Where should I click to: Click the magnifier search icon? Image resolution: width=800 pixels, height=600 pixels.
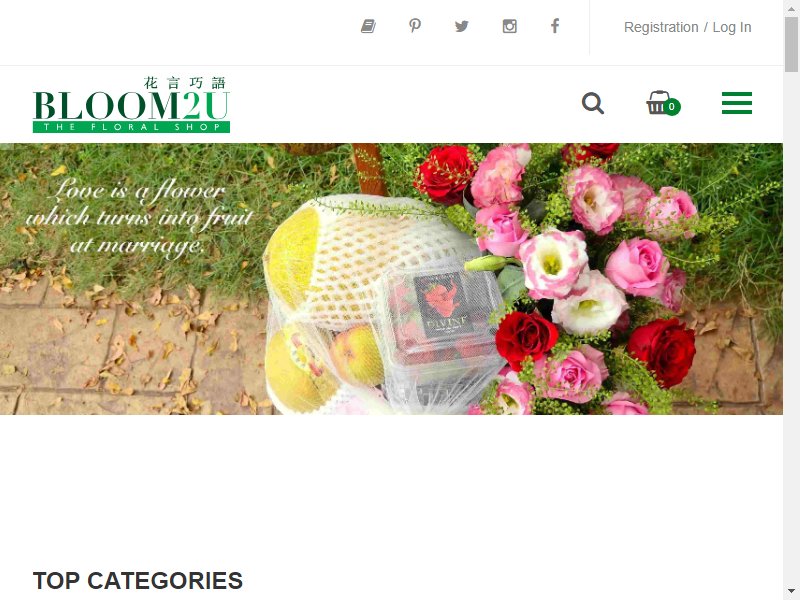[593, 104]
